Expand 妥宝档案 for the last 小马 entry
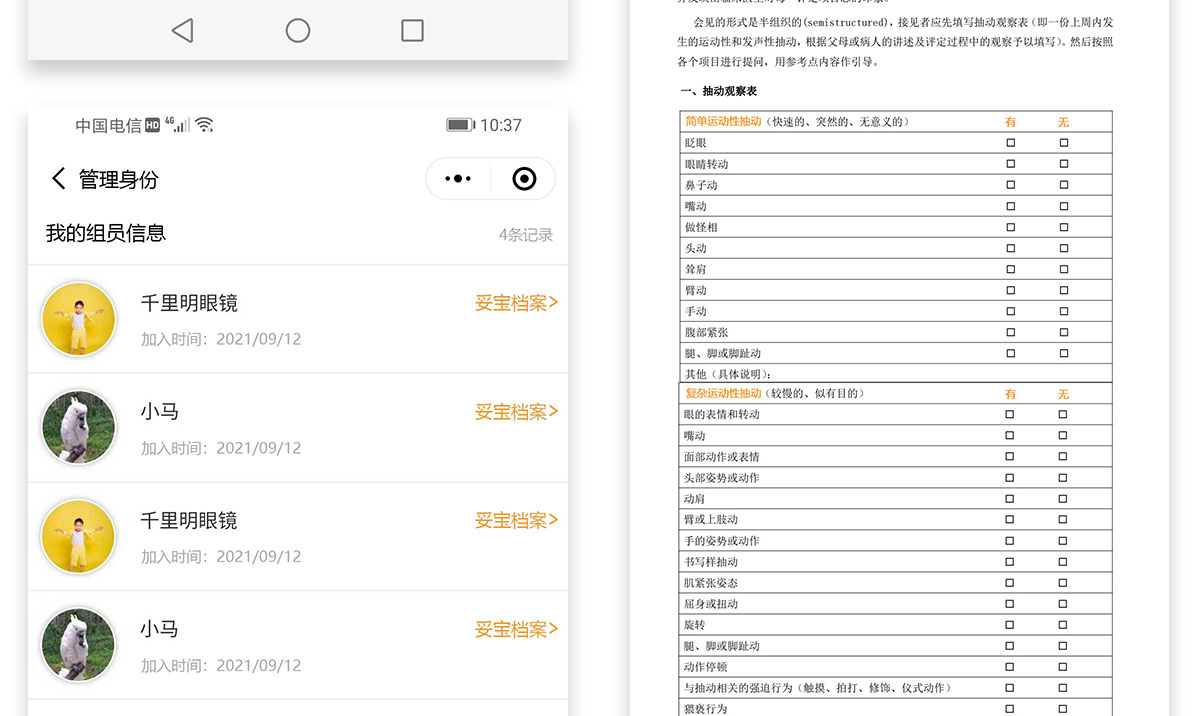Viewport: 1200px width, 716px height. tap(516, 629)
